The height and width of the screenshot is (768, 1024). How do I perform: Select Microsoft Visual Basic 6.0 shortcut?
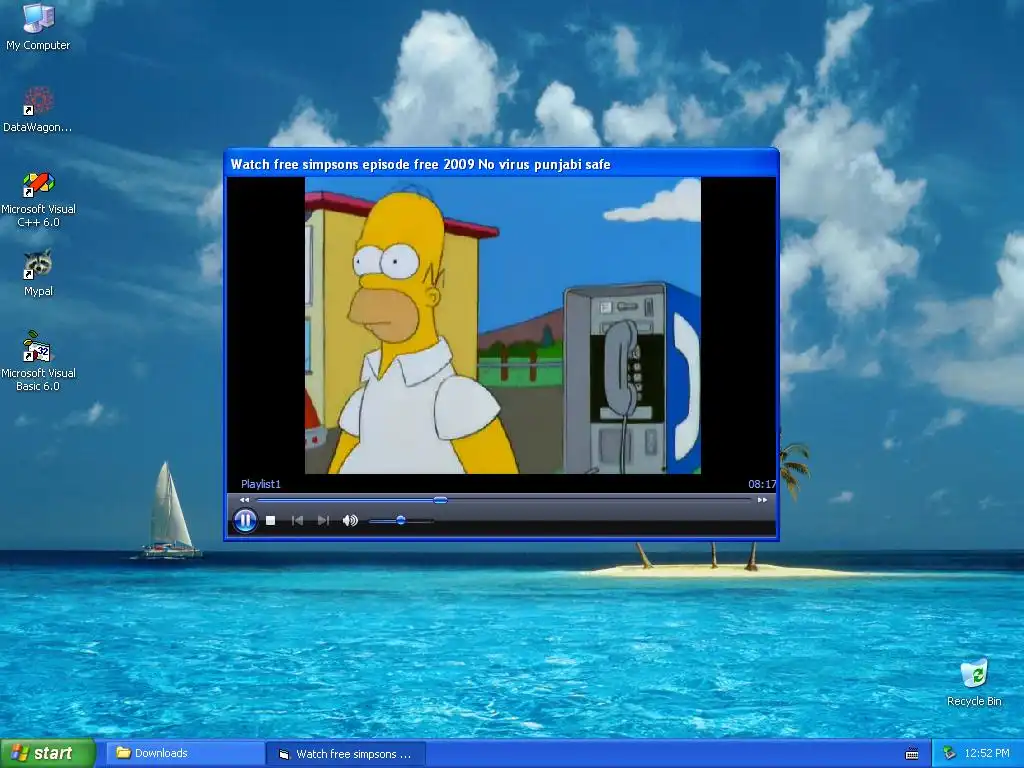[38, 362]
